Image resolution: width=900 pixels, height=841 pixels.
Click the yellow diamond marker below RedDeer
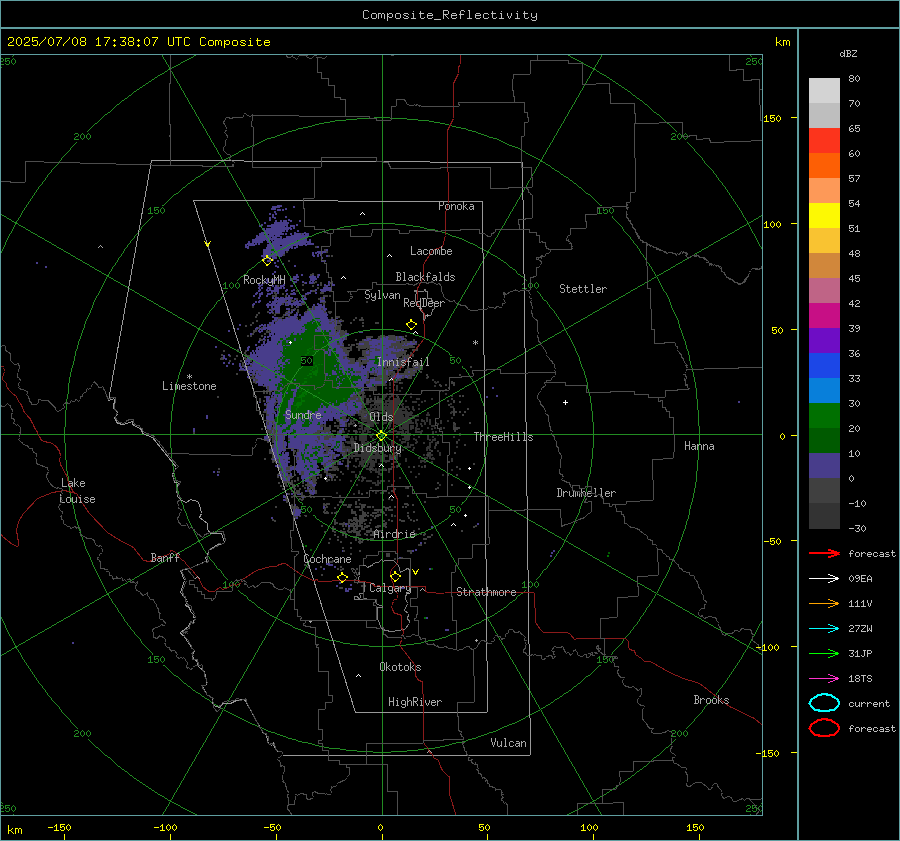[412, 325]
